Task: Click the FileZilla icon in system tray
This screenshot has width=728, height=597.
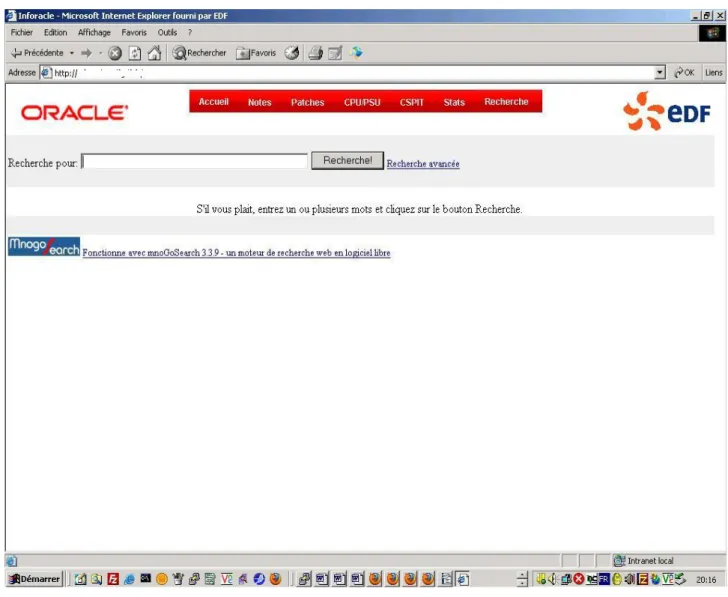Action: (x=642, y=579)
